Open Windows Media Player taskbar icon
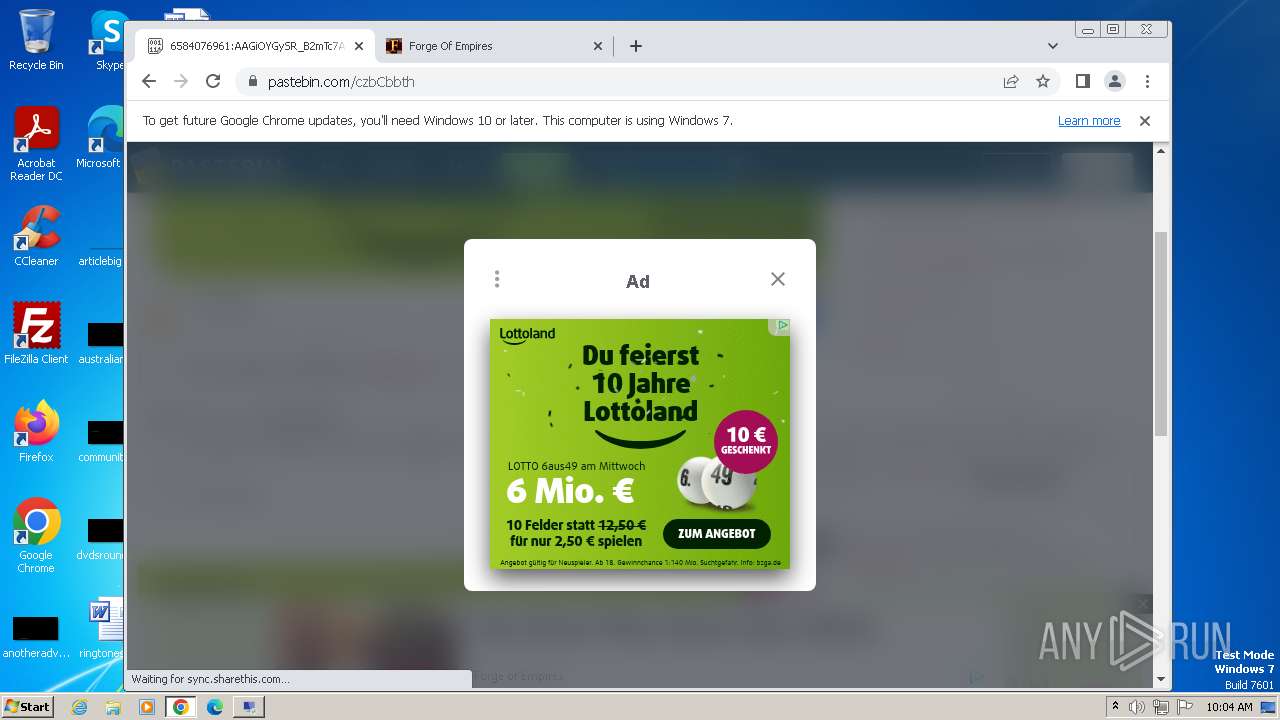The width and height of the screenshot is (1280, 720). point(147,707)
